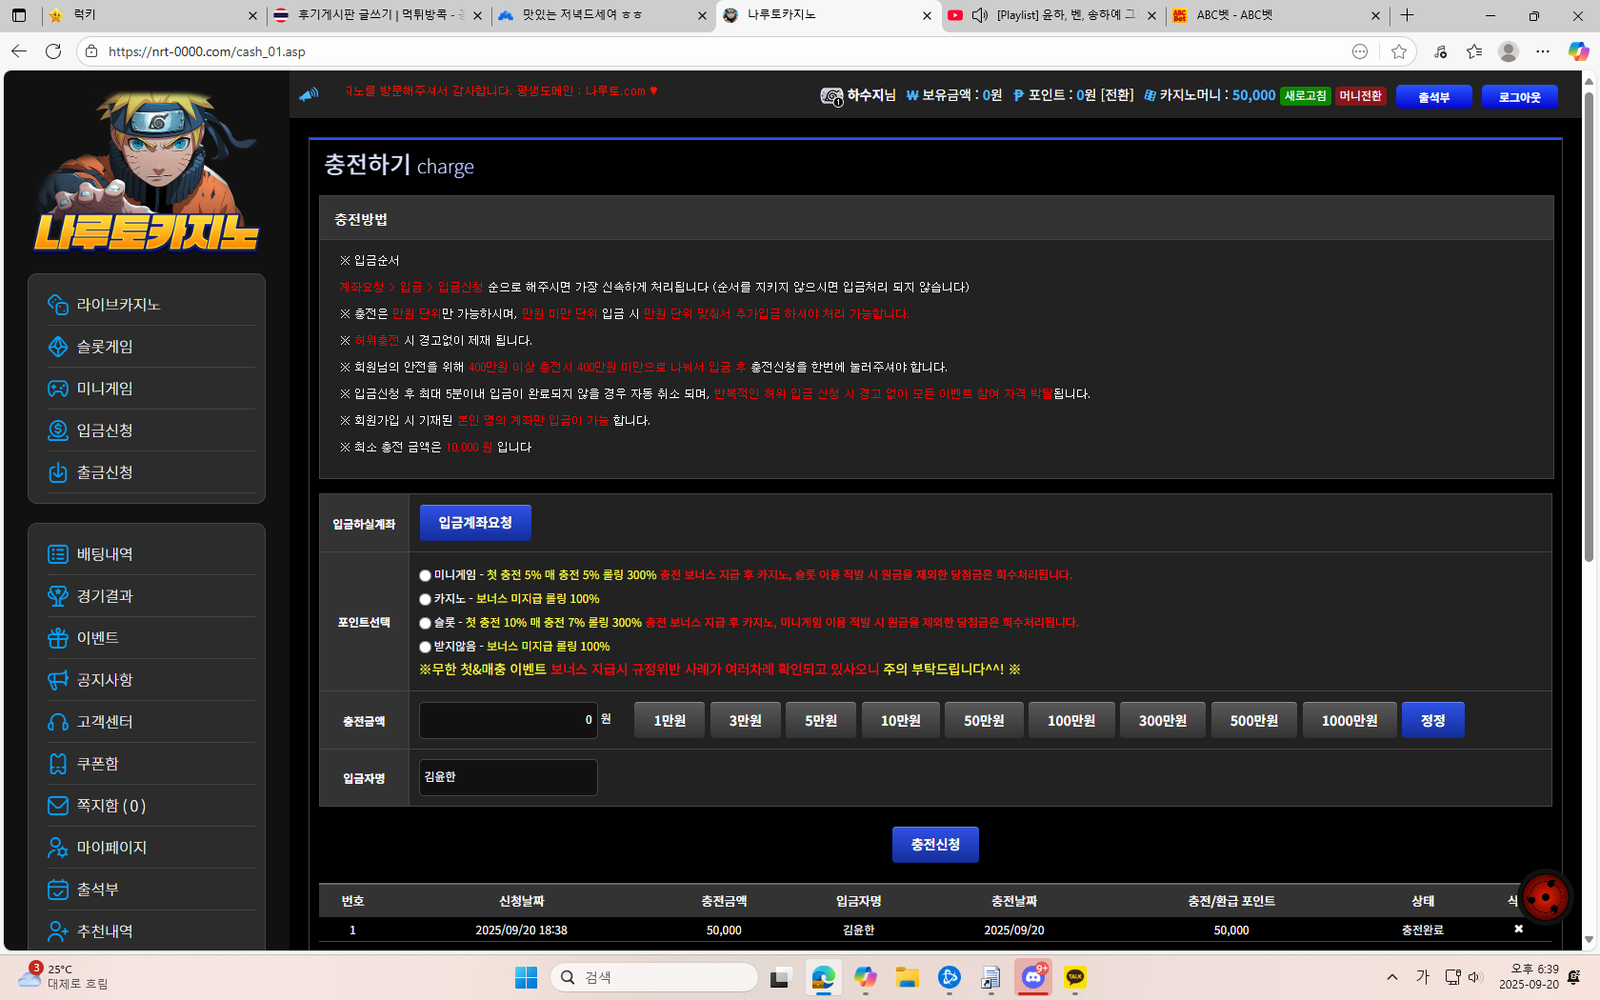Go to 출금신청 in the sidebar
Viewport: 1600px width, 1000px height.
click(x=104, y=473)
